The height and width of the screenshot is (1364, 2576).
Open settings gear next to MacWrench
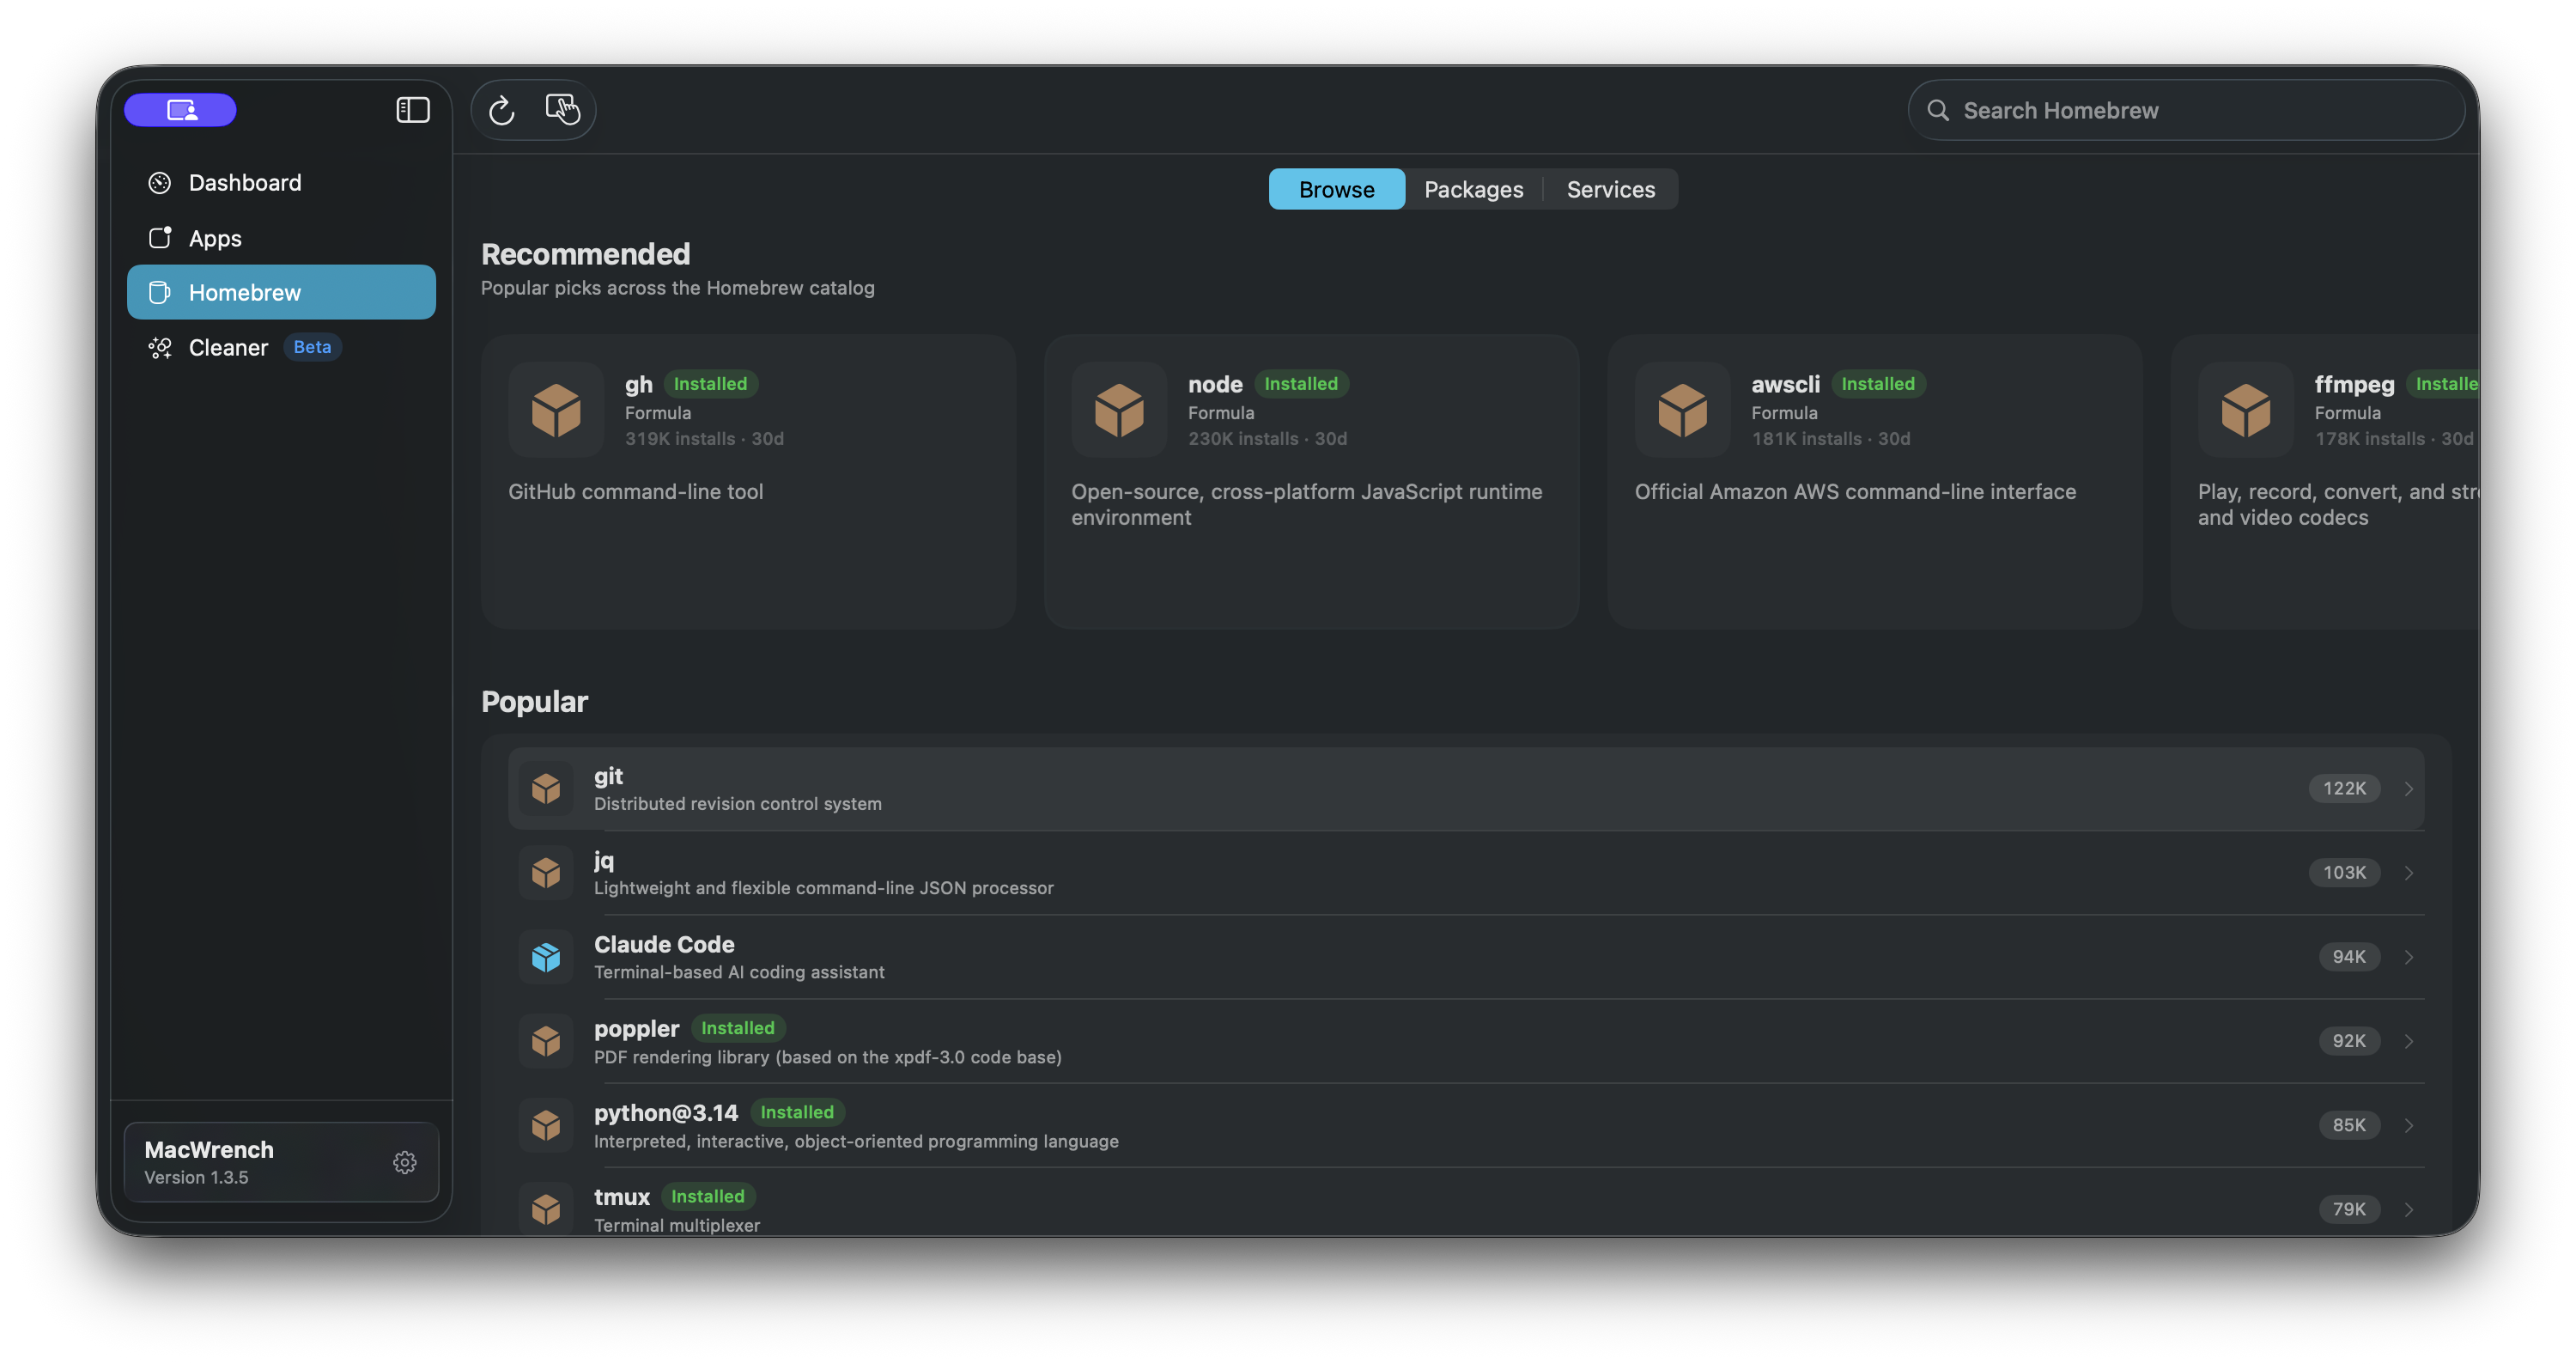tap(405, 1163)
